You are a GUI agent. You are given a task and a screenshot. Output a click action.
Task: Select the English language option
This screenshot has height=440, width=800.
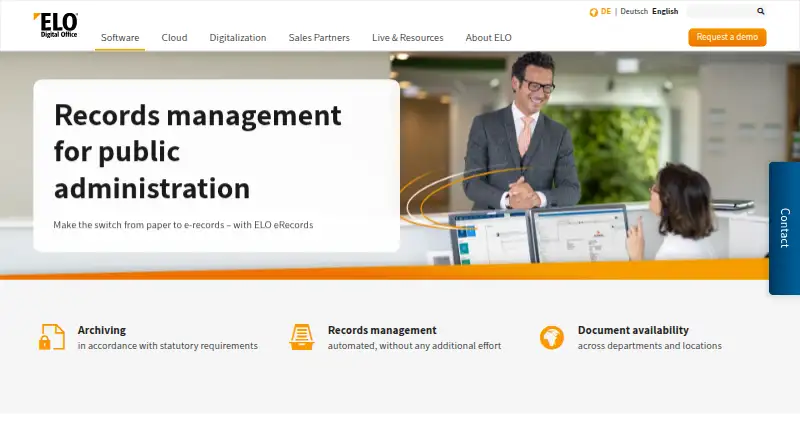665,11
